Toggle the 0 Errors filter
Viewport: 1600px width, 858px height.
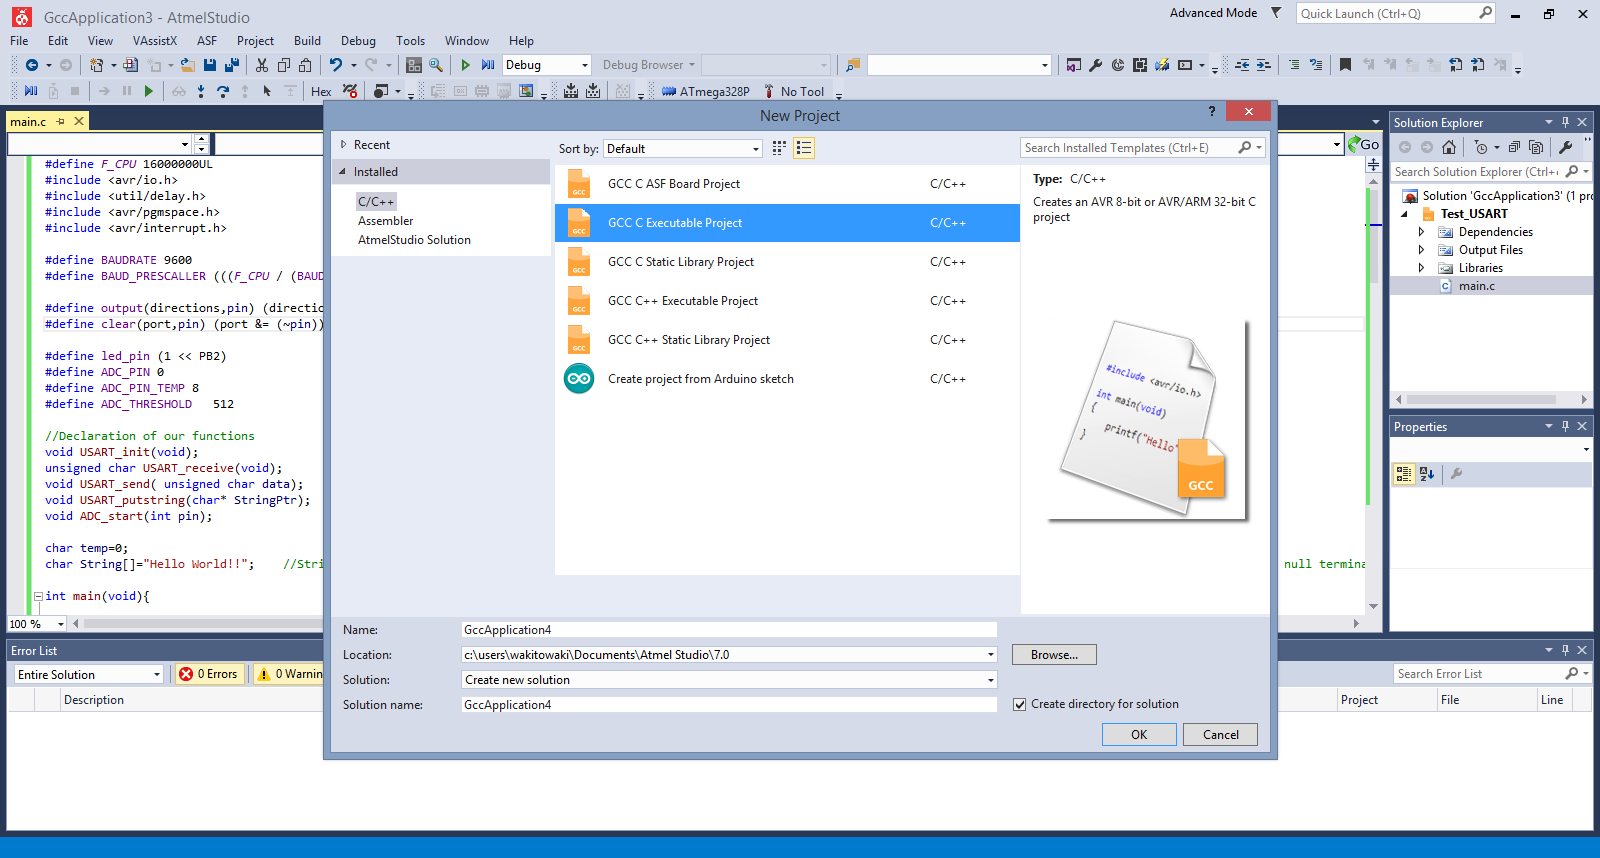(209, 674)
